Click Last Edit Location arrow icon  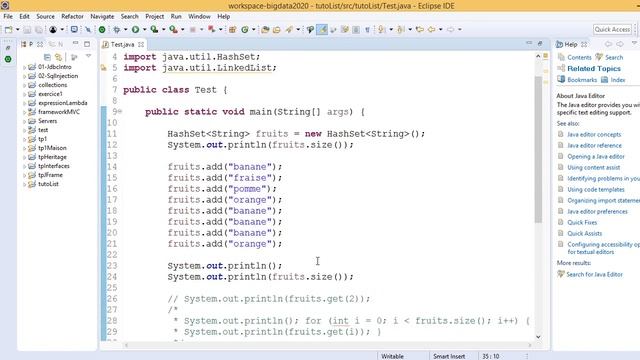(419, 29)
